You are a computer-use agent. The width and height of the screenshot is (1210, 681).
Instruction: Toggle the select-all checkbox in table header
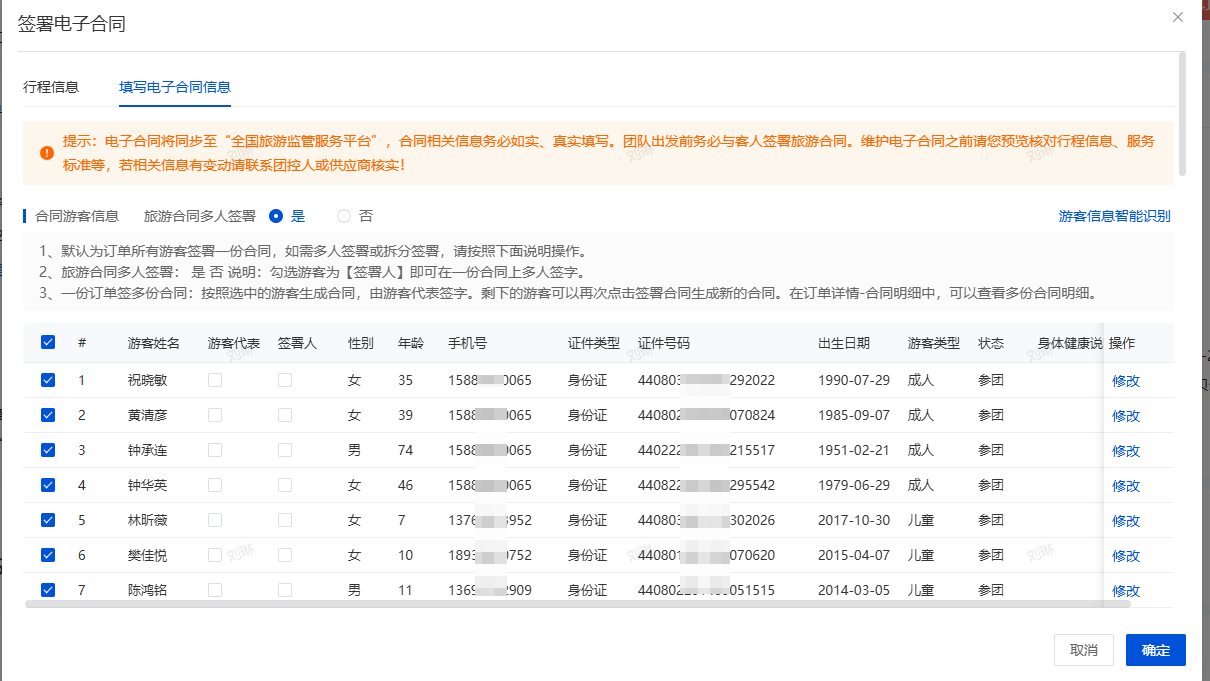click(48, 343)
